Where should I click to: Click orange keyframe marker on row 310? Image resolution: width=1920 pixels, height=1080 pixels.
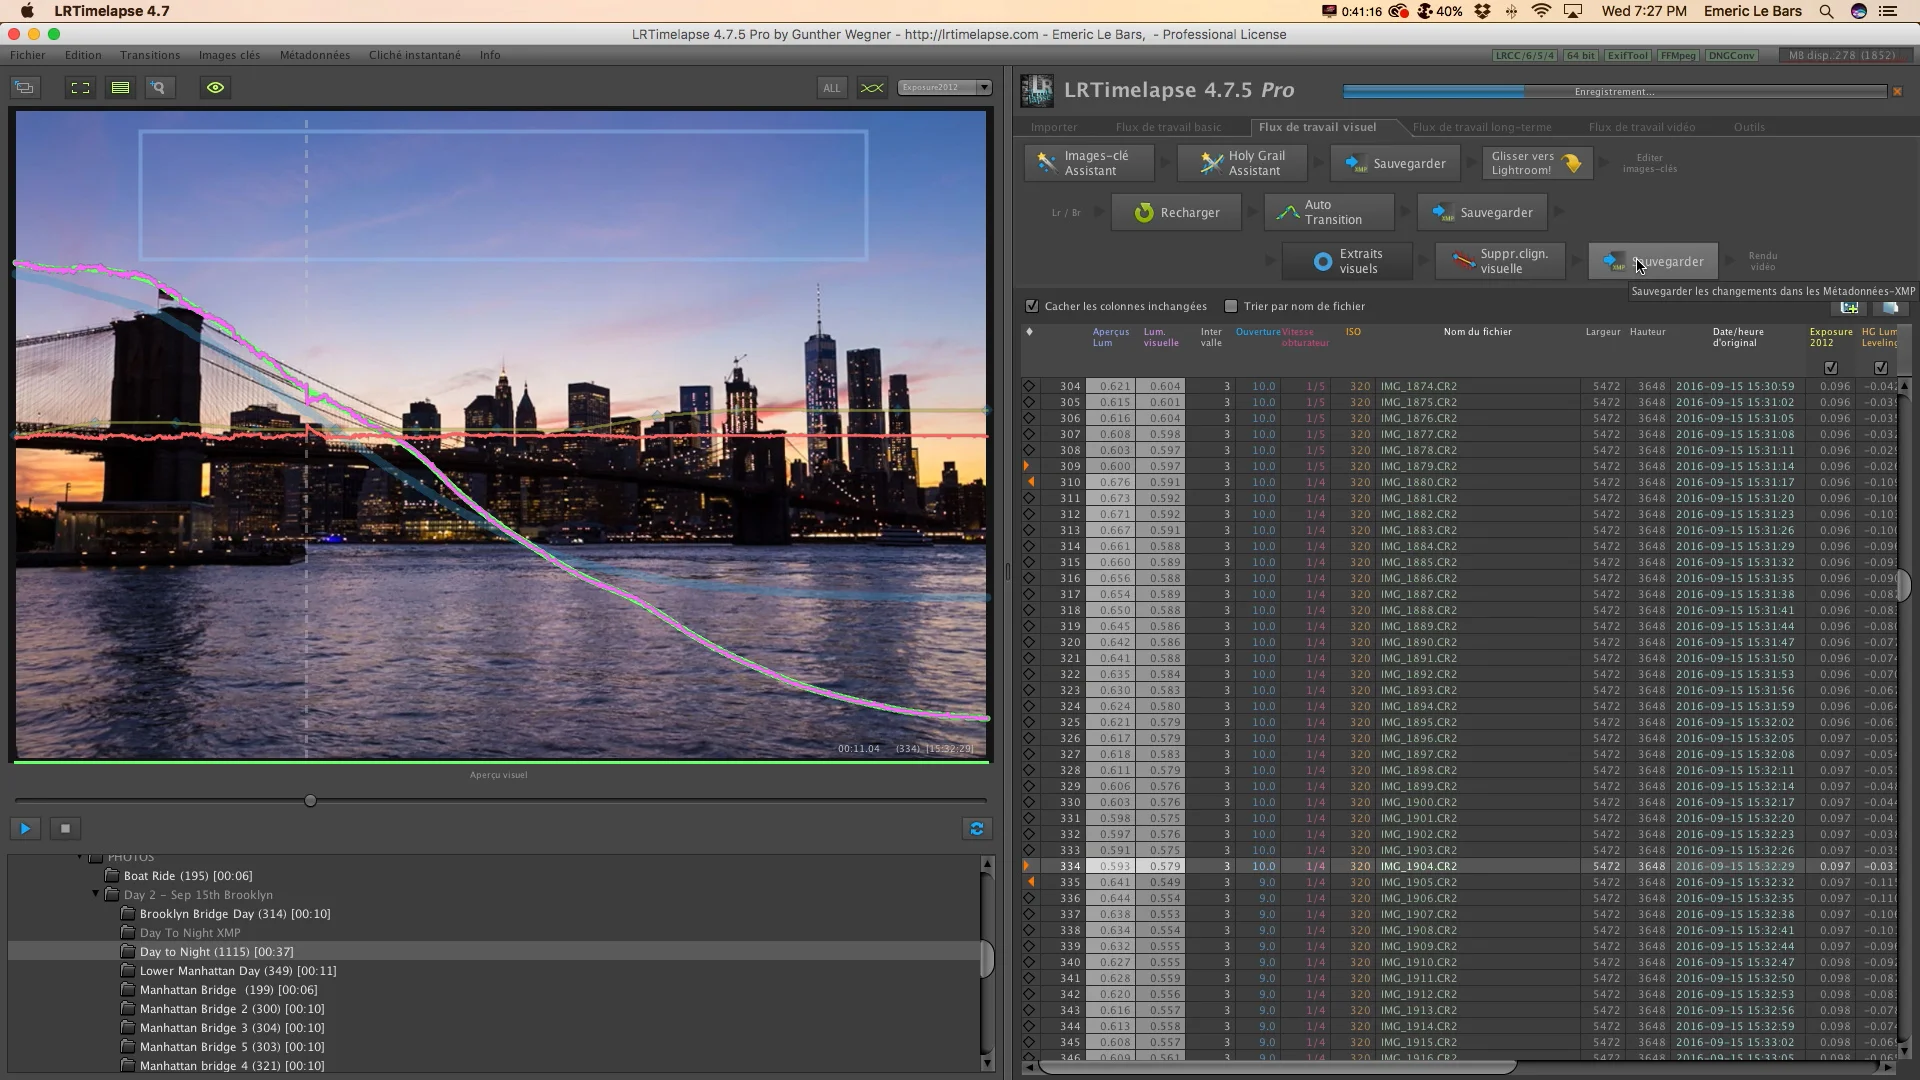(1031, 482)
